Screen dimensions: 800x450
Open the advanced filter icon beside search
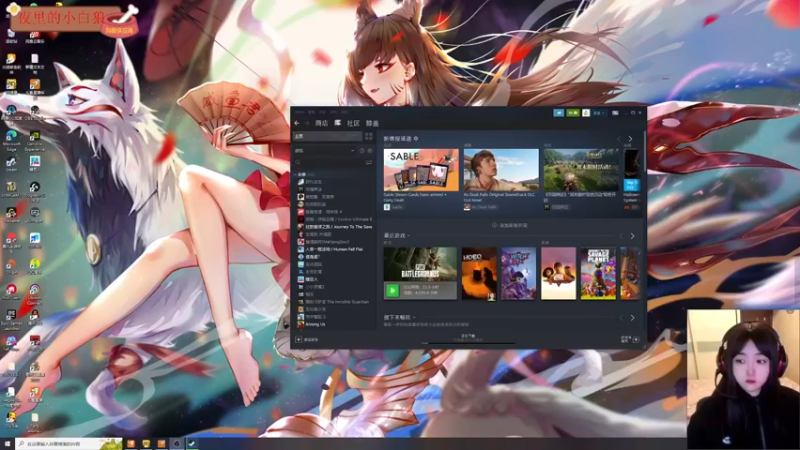coord(368,162)
